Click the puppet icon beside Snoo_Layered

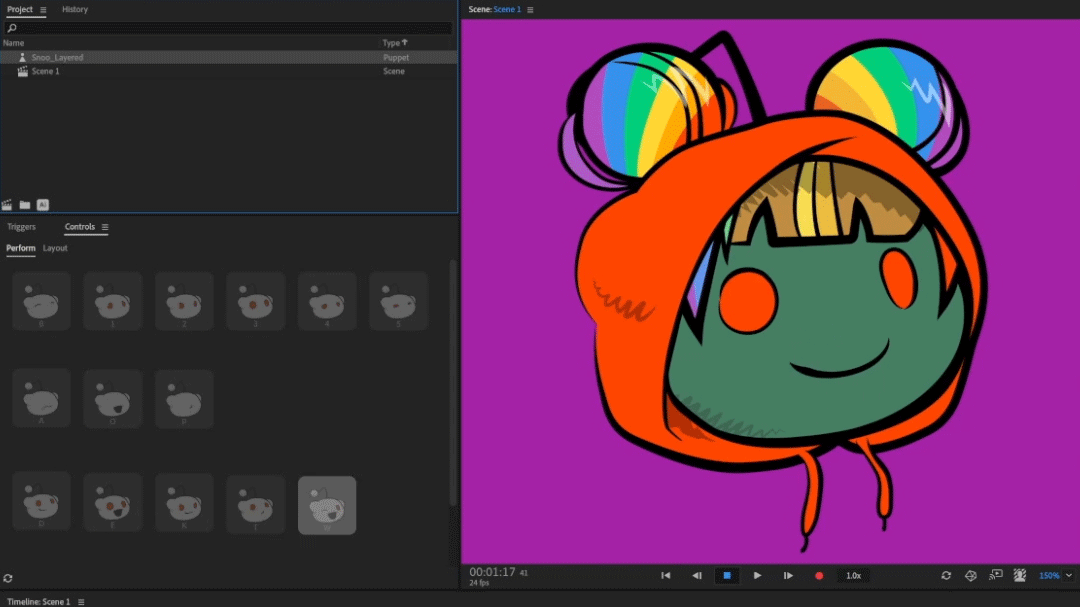21,57
